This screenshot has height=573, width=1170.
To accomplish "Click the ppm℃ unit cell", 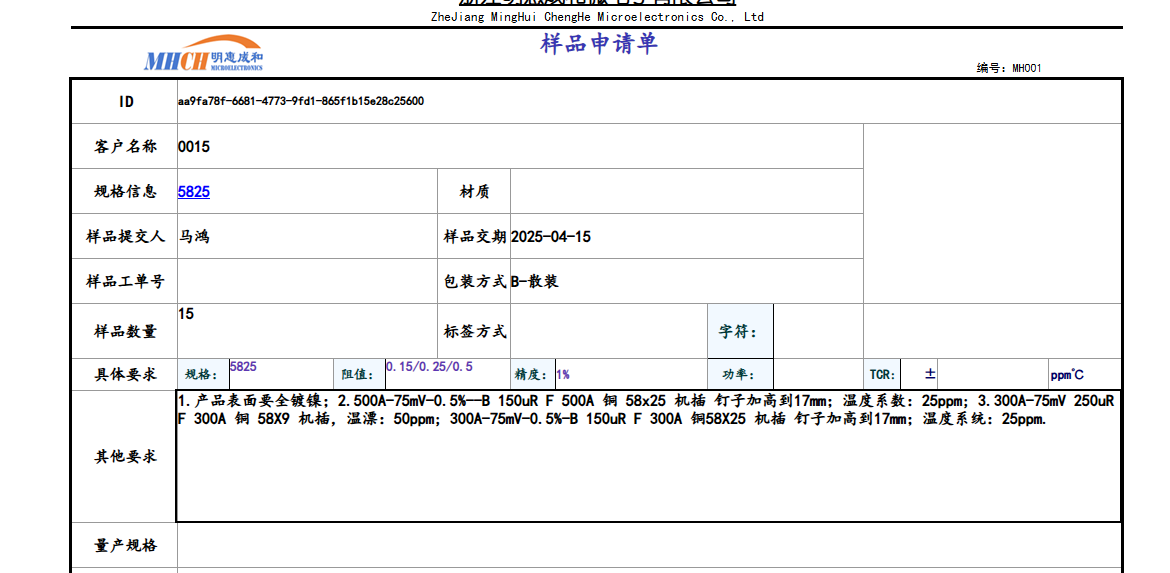I will coord(1085,375).
